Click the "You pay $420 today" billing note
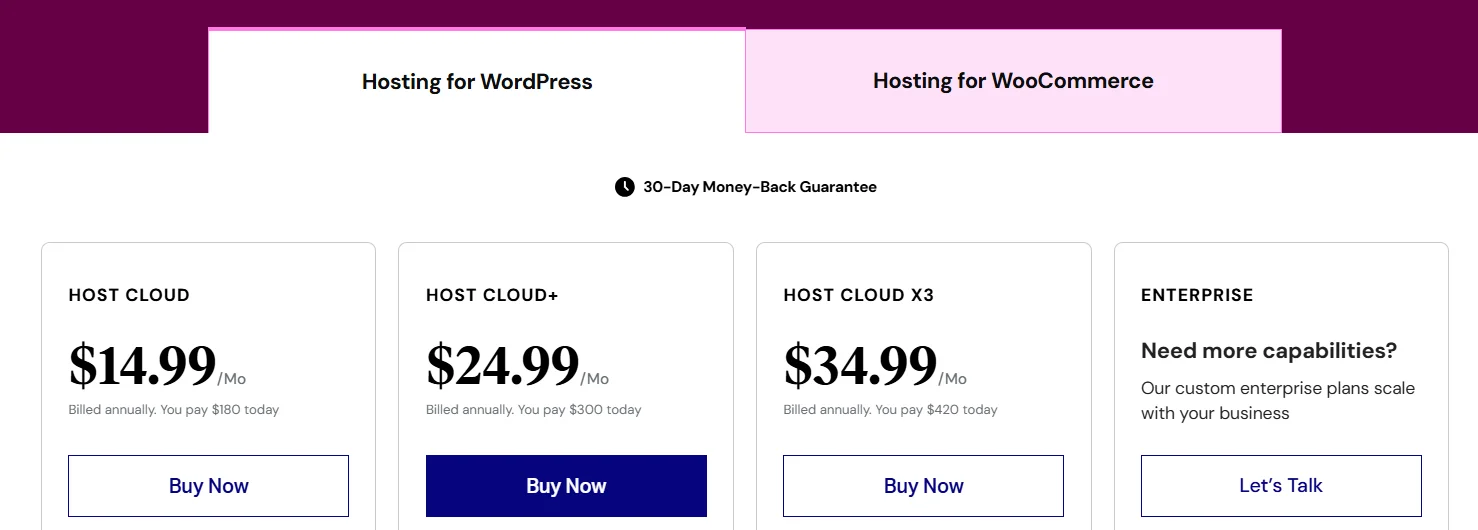The width and height of the screenshot is (1478, 530). [x=891, y=410]
